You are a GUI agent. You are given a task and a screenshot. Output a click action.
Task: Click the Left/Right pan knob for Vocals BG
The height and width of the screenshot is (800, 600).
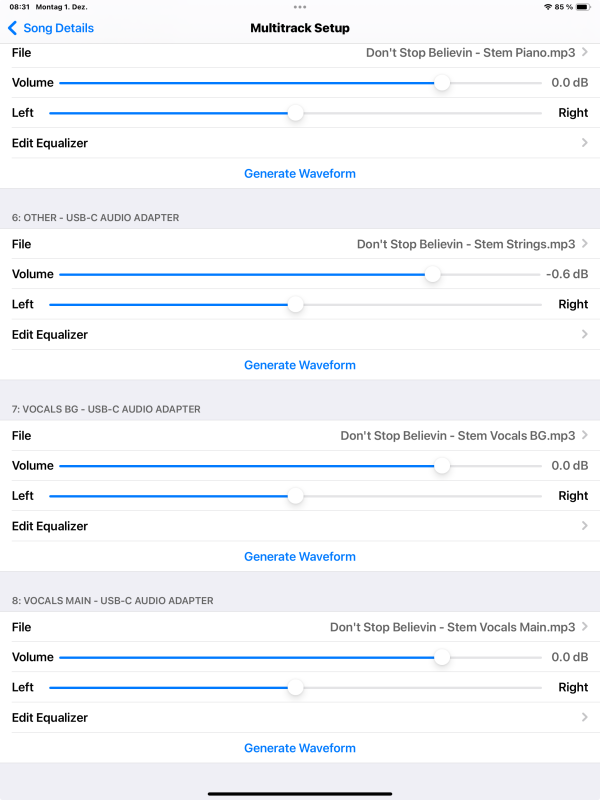(295, 496)
